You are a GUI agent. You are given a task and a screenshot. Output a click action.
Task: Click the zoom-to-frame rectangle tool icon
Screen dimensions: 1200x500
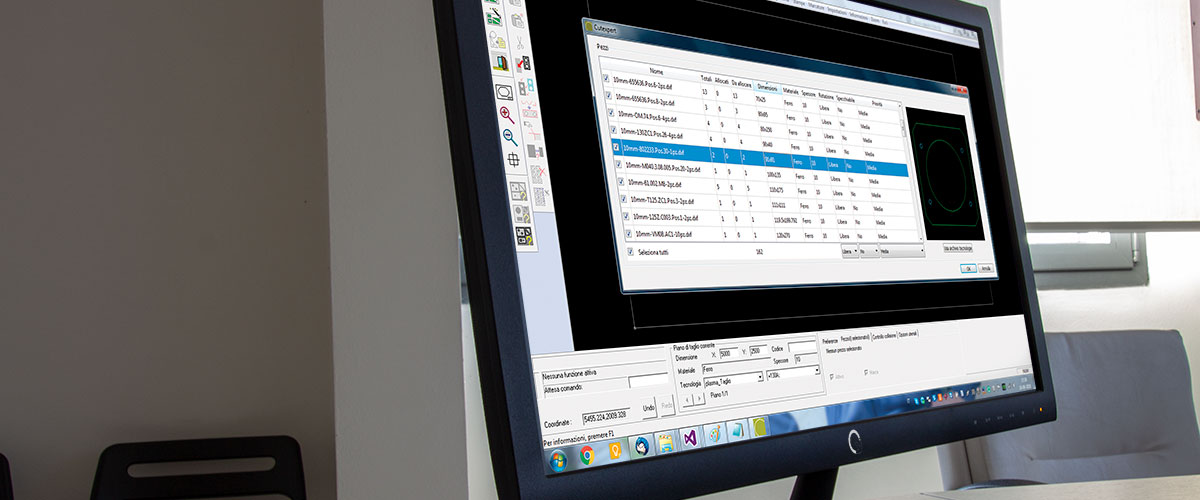504,91
